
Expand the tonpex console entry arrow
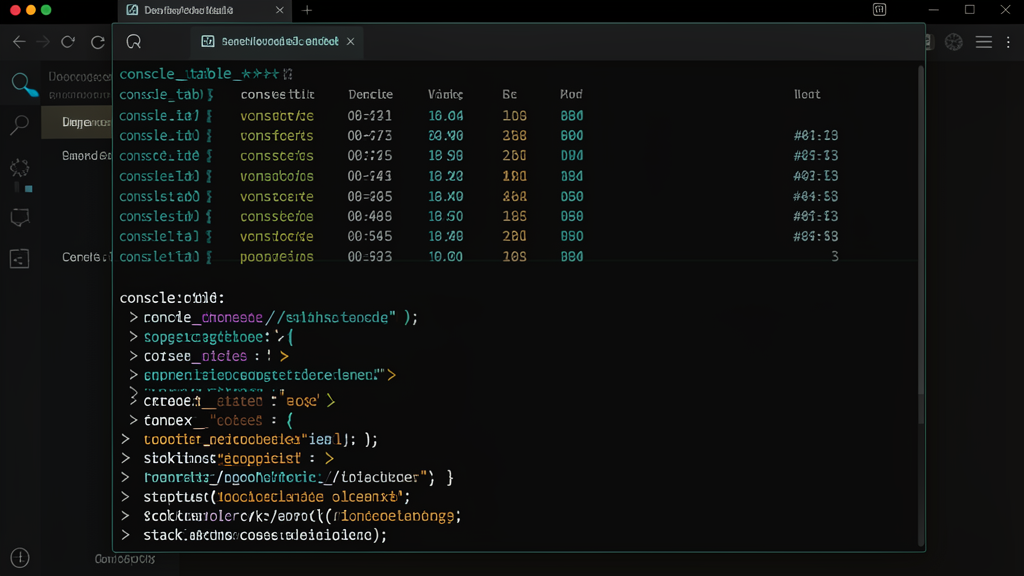click(133, 420)
